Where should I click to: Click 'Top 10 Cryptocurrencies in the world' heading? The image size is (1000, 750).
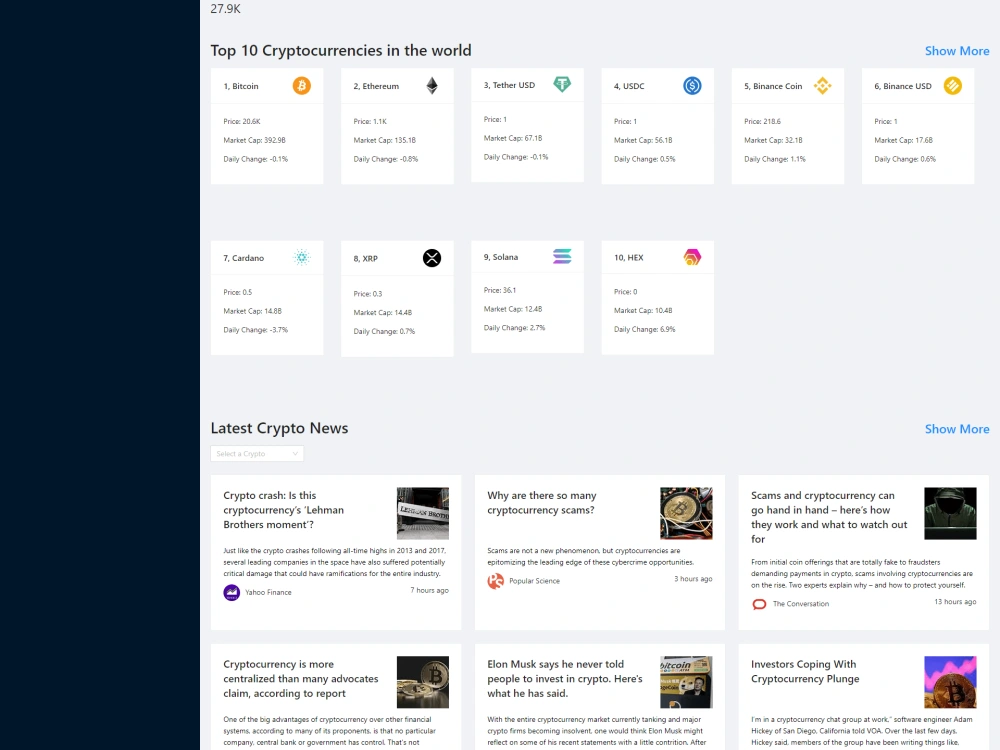click(x=341, y=51)
